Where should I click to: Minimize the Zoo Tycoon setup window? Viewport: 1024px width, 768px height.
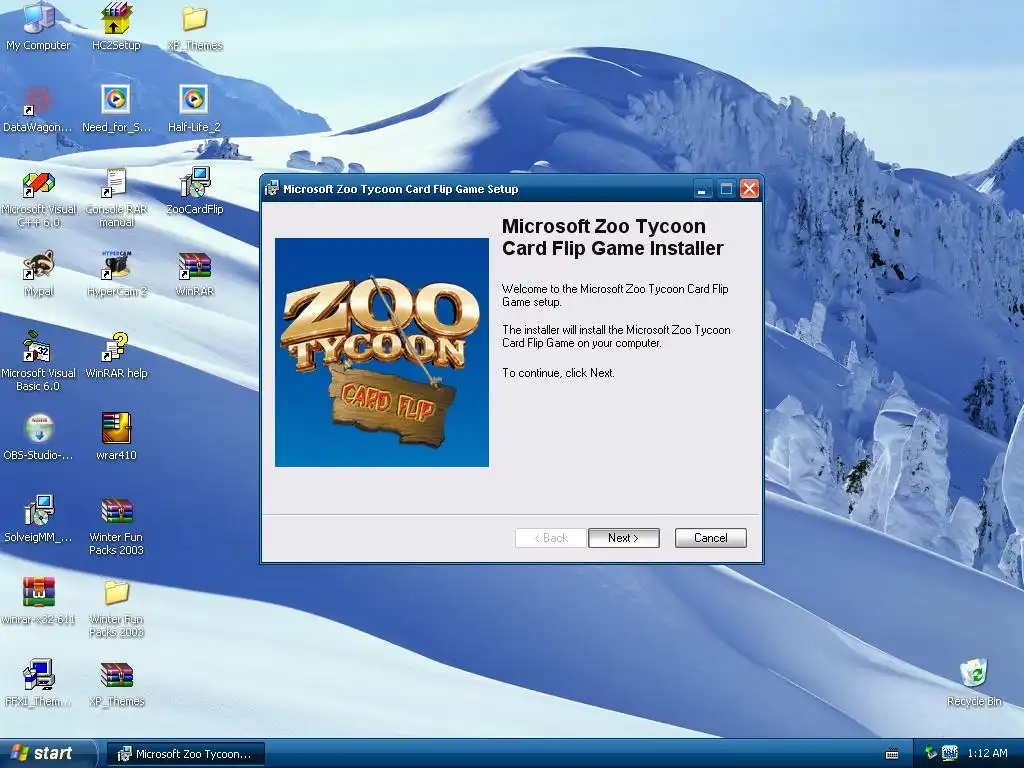pos(702,189)
